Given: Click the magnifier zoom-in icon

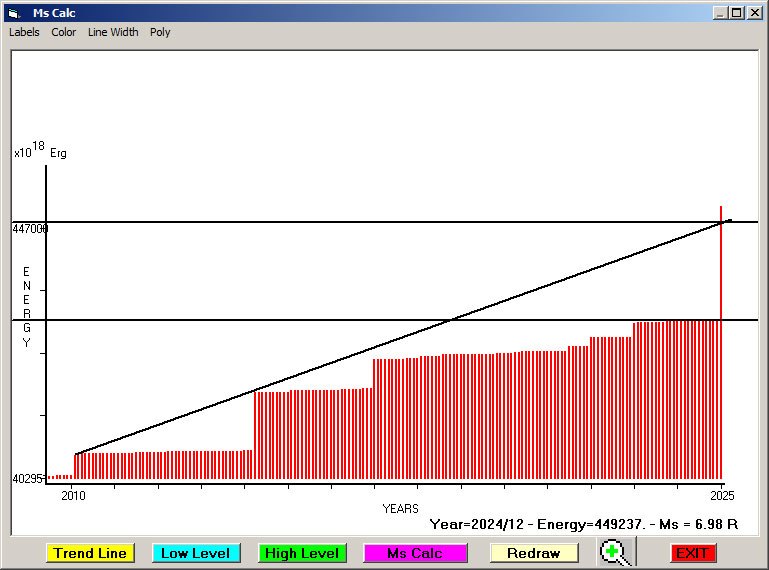Looking at the screenshot, I should pyautogui.click(x=615, y=552).
